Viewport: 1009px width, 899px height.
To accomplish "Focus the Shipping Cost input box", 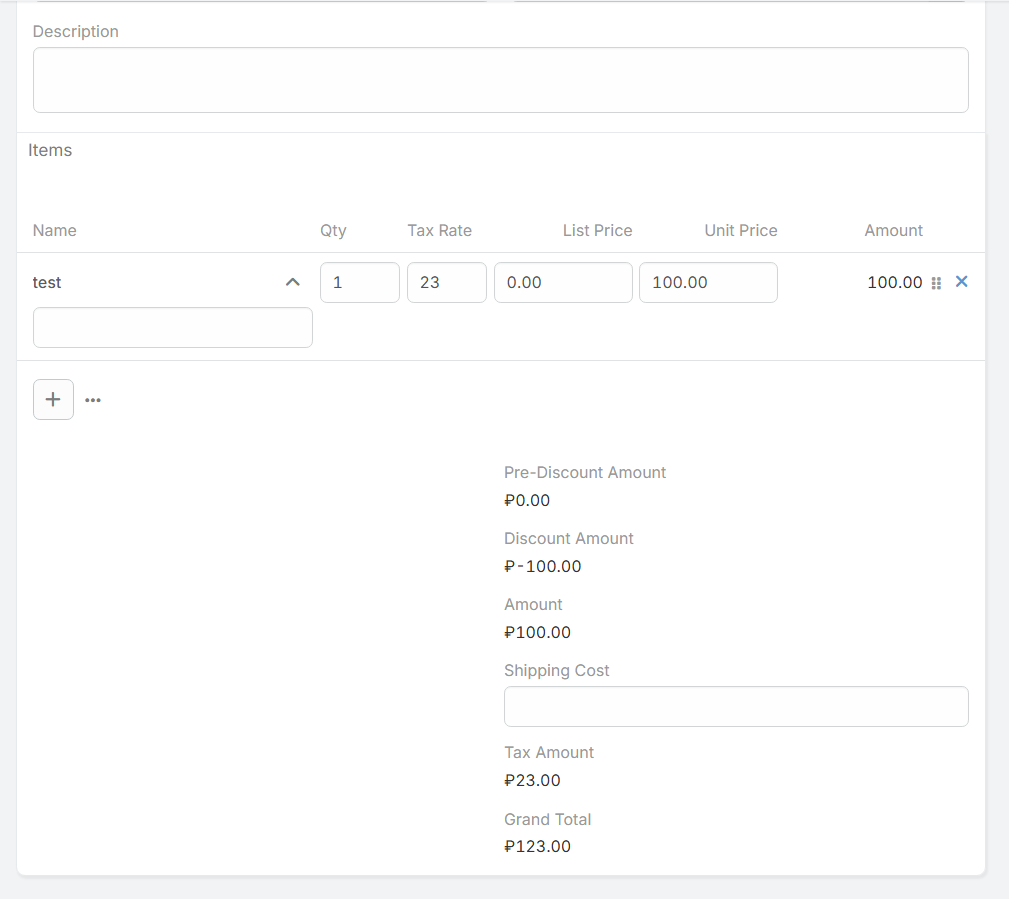I will 735,706.
